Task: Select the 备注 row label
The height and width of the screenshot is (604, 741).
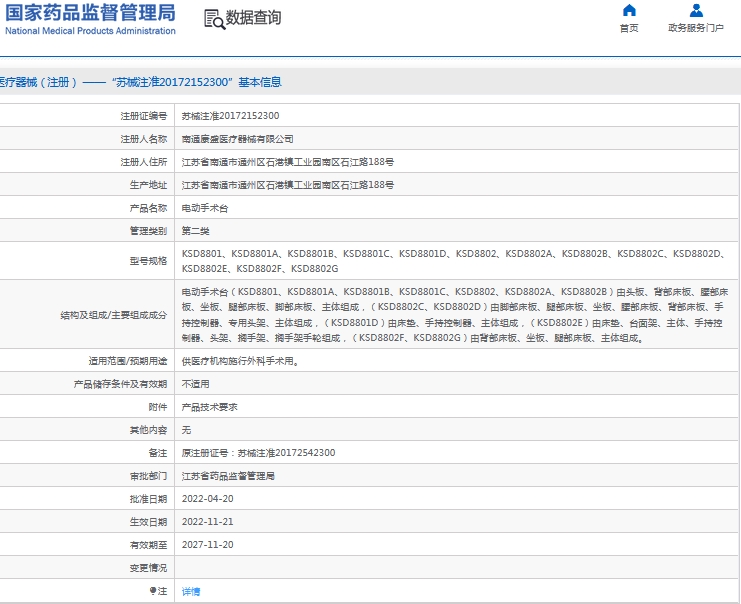Action: (x=158, y=453)
